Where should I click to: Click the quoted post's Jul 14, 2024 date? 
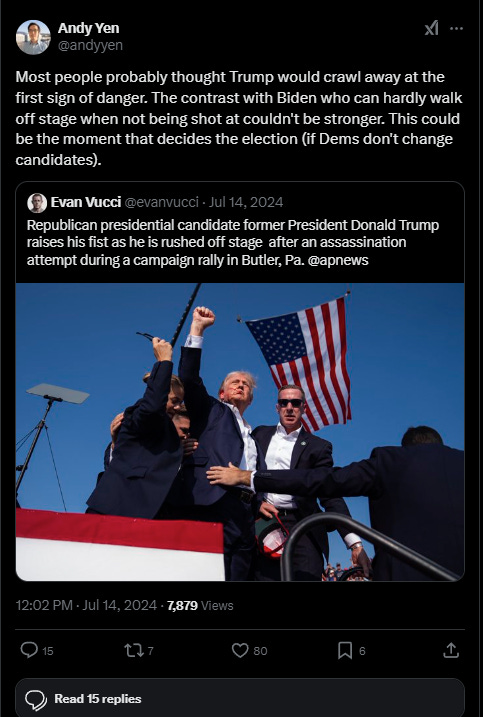coord(246,202)
